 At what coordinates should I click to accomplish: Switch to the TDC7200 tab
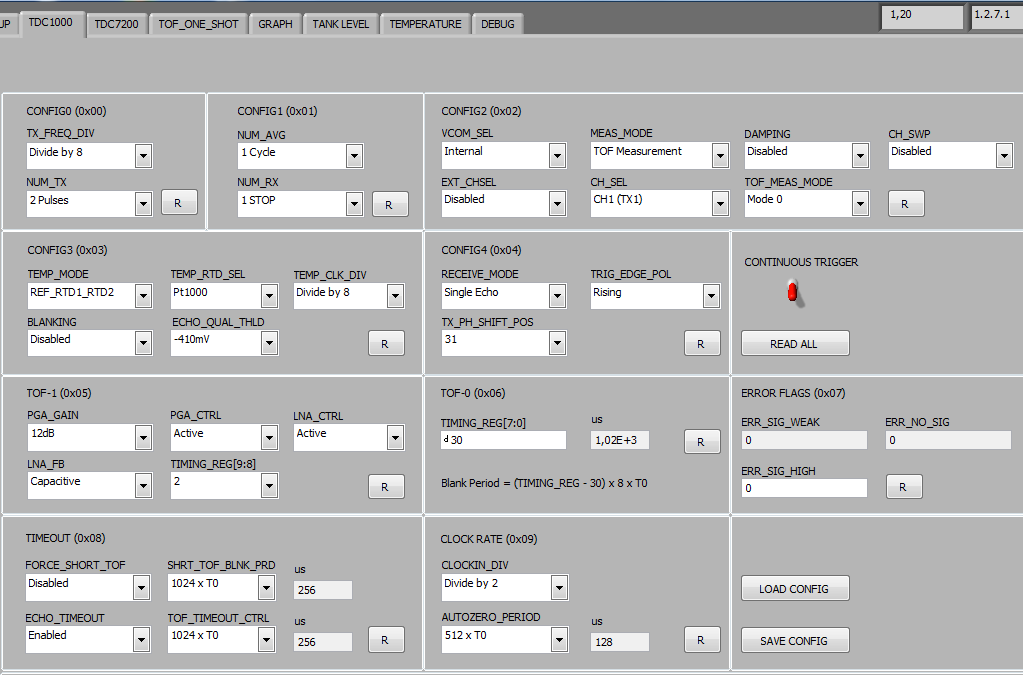(x=116, y=24)
